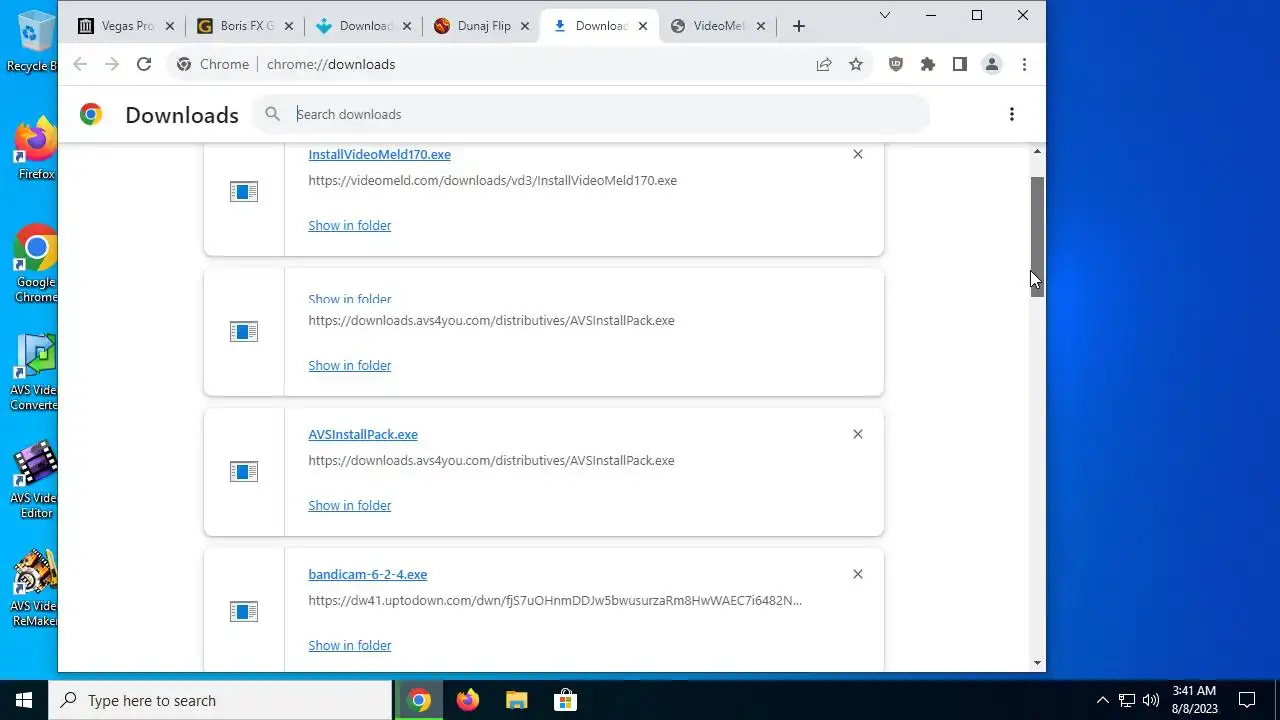The width and height of the screenshot is (1280, 720).
Task: Close the VideoMeld tab
Action: (761, 26)
